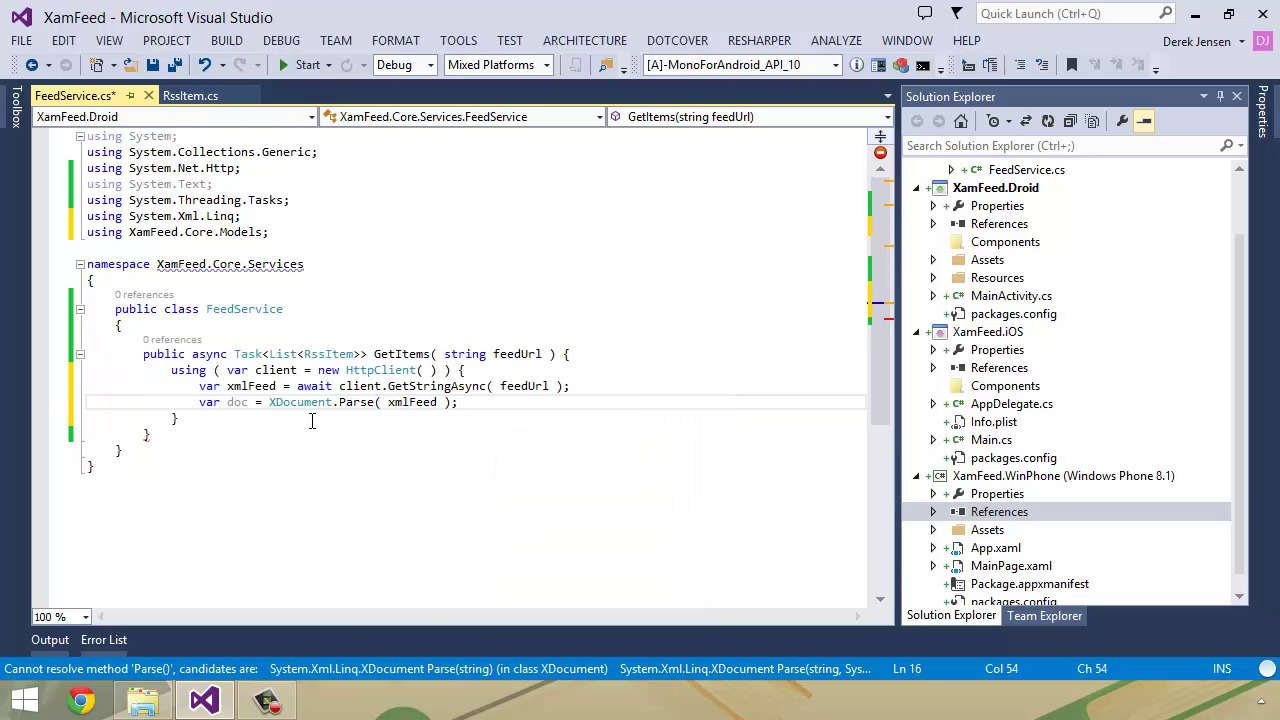The height and width of the screenshot is (720, 1280).
Task: Open the feedback speech bubble icon
Action: pos(925,13)
